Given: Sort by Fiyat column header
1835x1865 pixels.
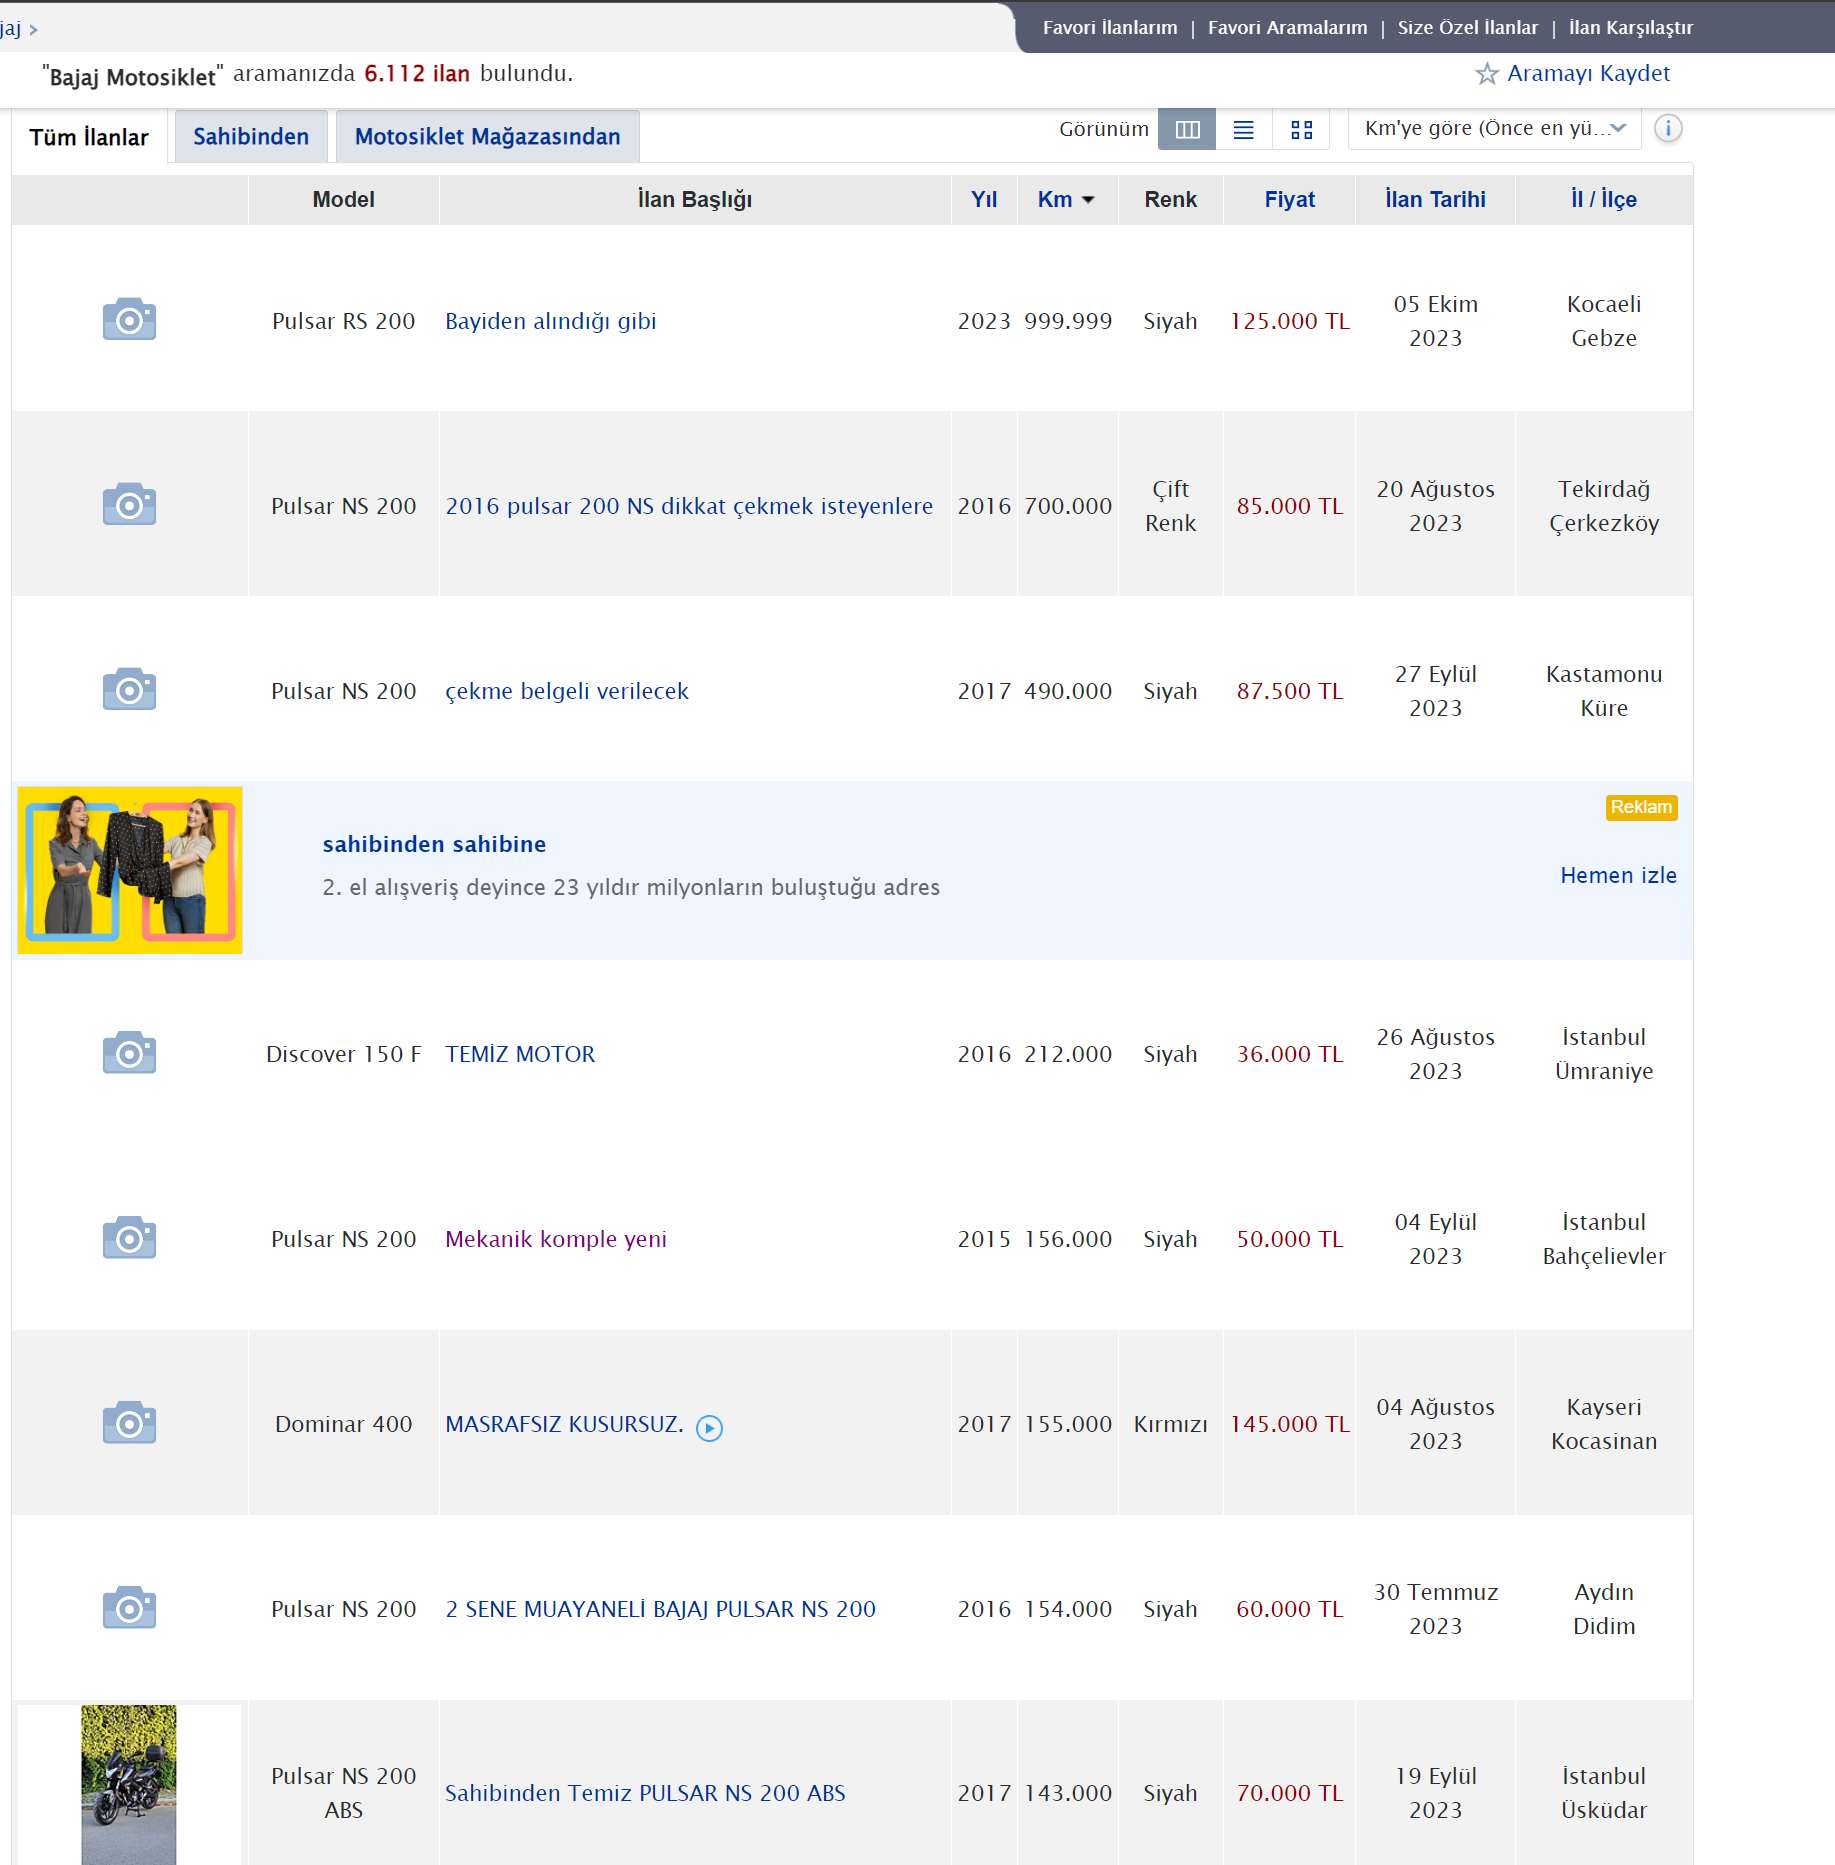Looking at the screenshot, I should [x=1289, y=199].
